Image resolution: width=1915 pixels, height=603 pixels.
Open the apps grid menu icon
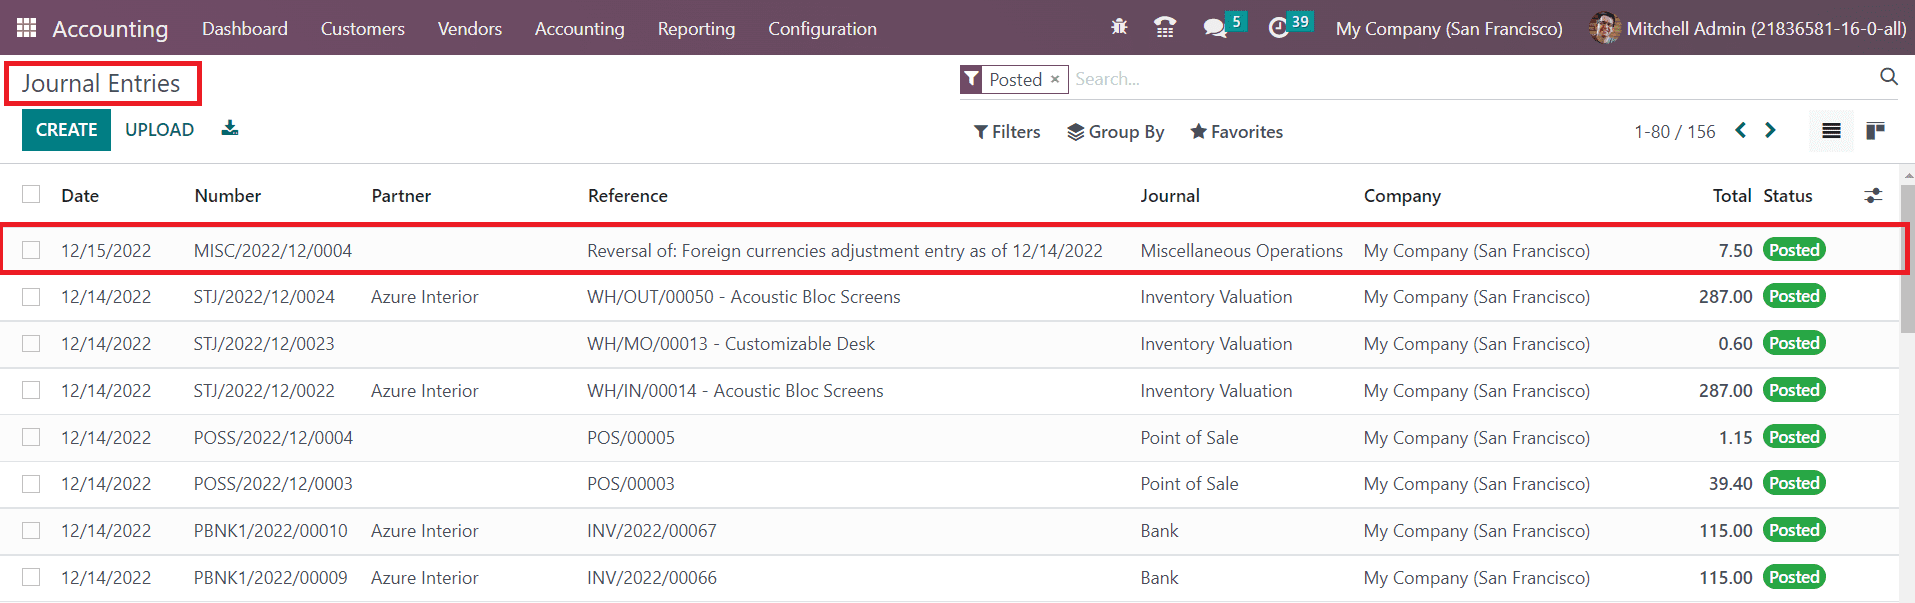[x=27, y=28]
